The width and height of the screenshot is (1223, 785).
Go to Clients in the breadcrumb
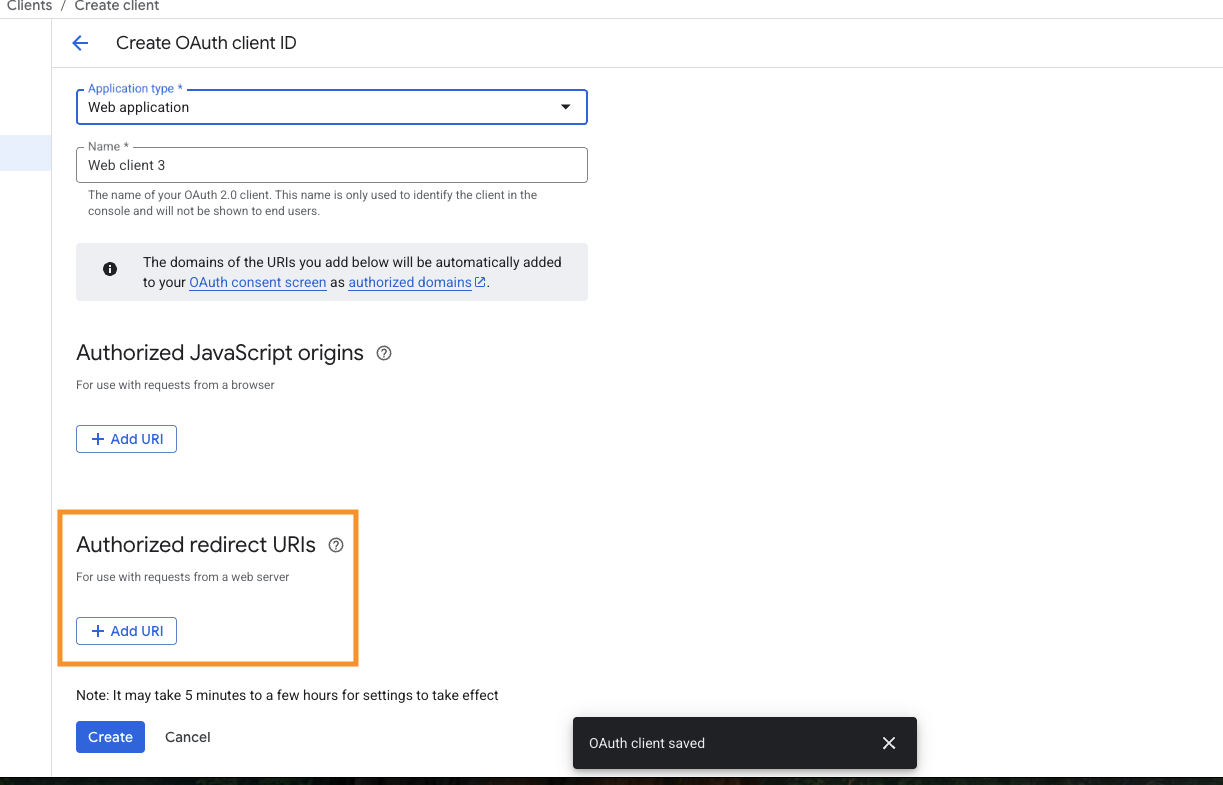29,6
